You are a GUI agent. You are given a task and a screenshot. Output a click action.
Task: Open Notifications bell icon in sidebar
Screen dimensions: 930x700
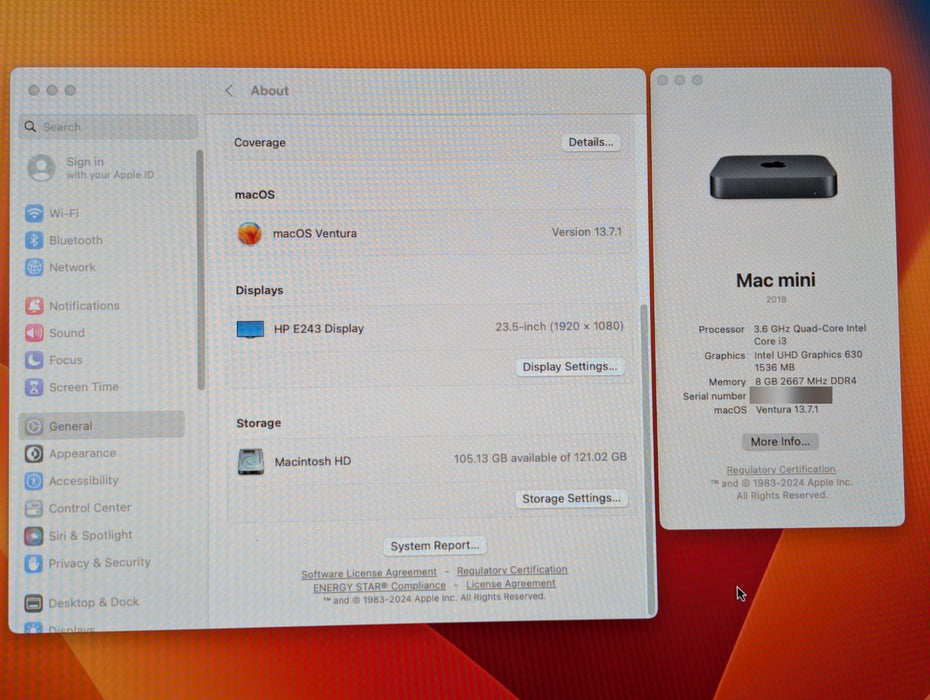click(x=34, y=306)
